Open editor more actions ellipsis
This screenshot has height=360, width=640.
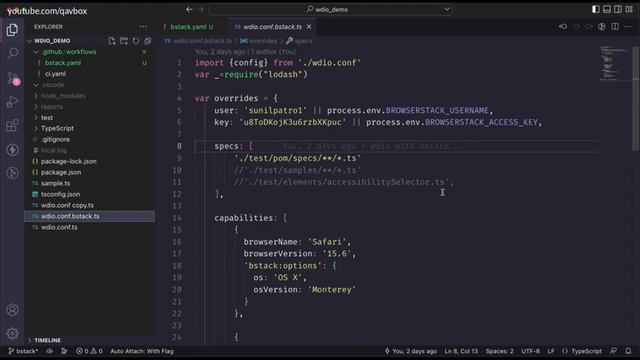[628, 27]
